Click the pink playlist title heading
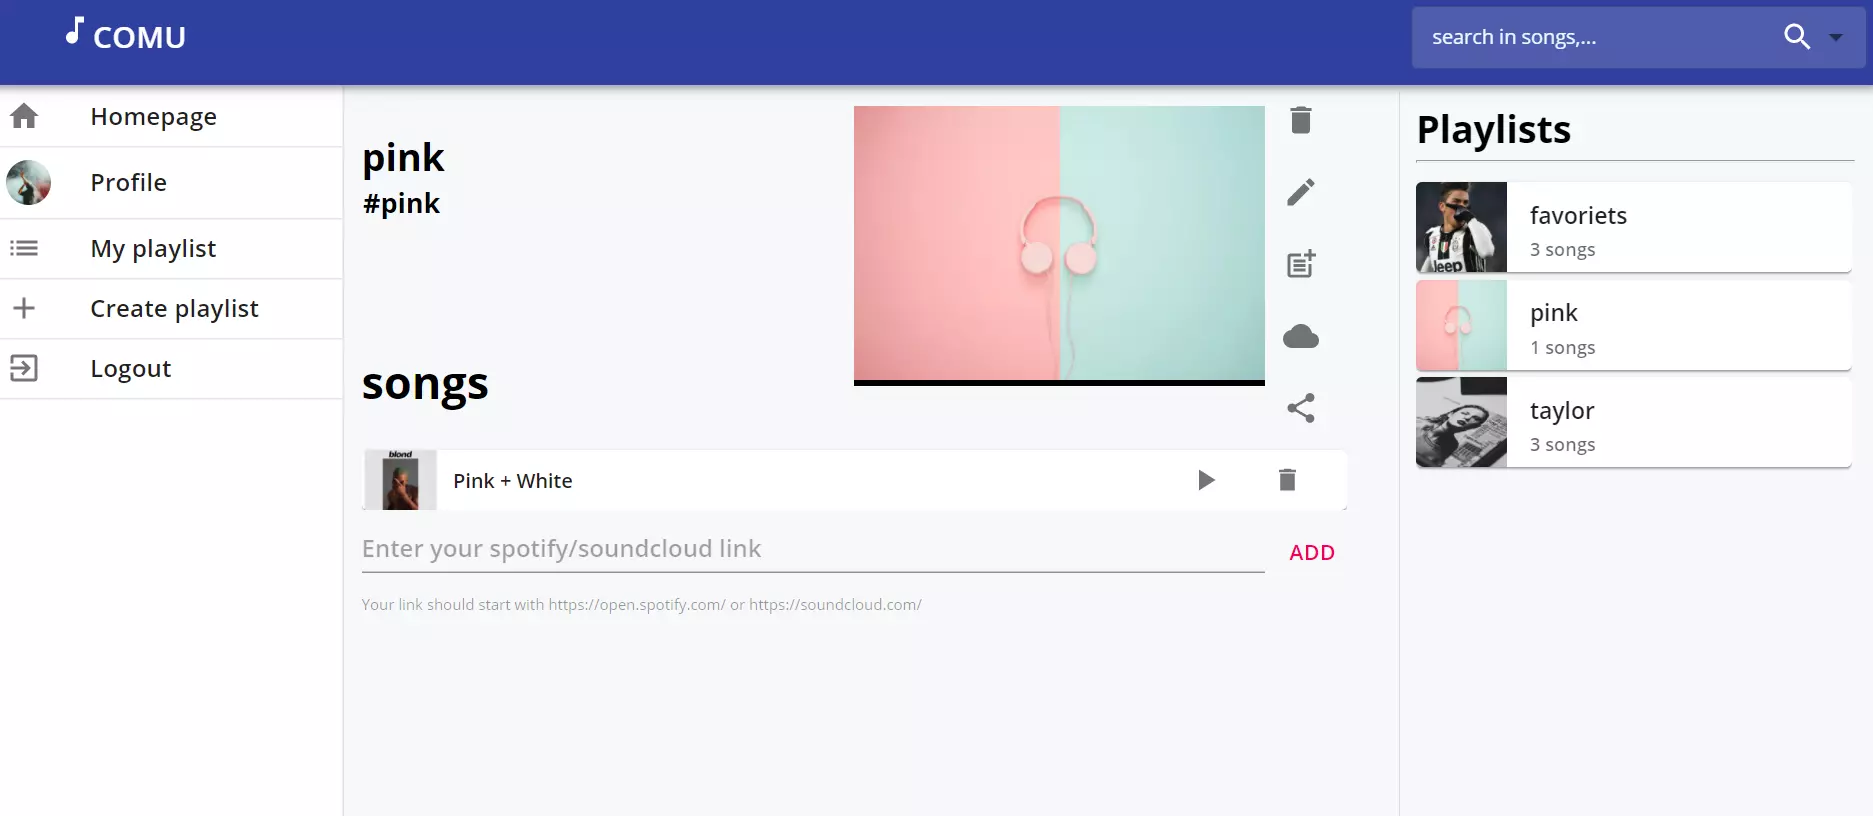The width and height of the screenshot is (1873, 816). pos(403,158)
